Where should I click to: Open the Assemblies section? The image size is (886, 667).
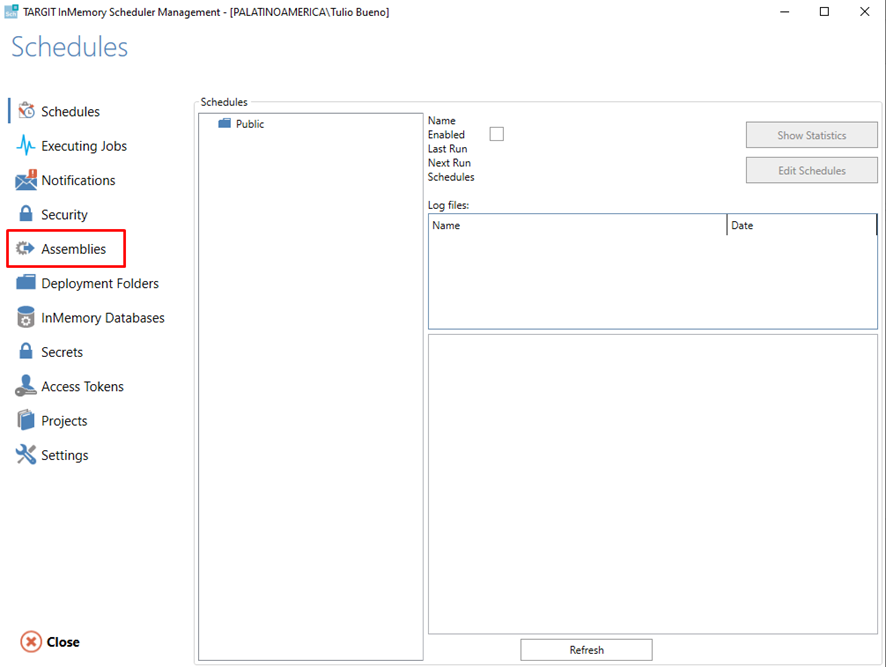tap(73, 249)
